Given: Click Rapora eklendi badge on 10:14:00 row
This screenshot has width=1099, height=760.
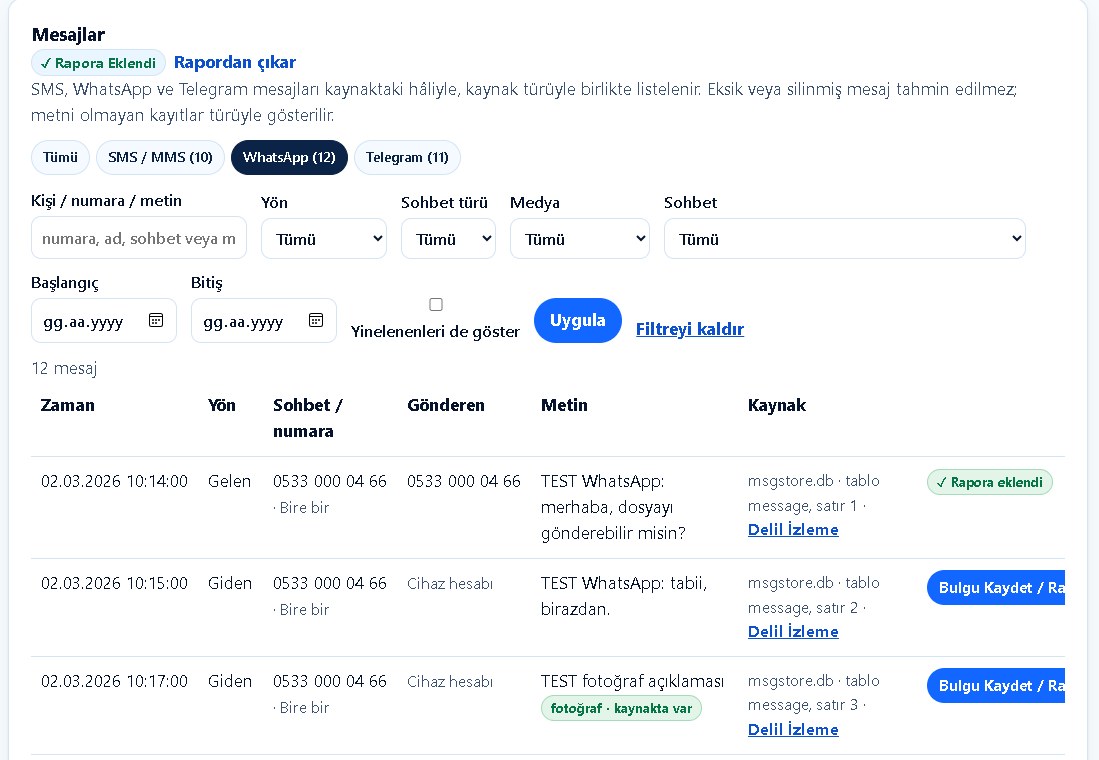Looking at the screenshot, I should point(990,482).
